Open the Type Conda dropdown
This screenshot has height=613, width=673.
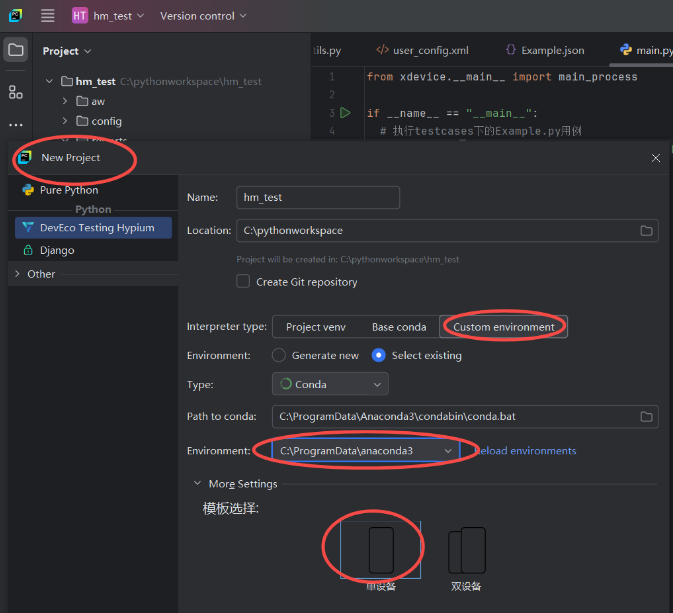point(330,384)
